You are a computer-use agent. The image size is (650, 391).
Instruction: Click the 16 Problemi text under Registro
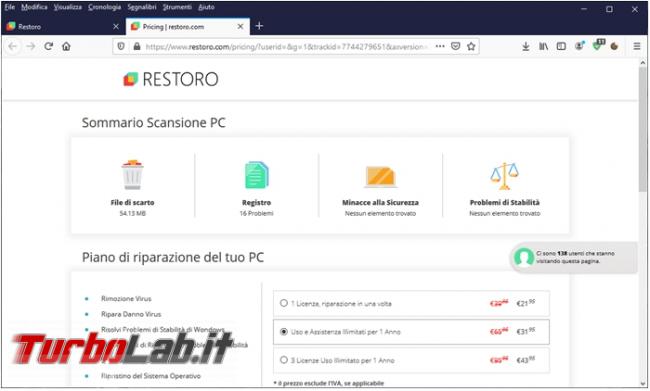(256, 214)
